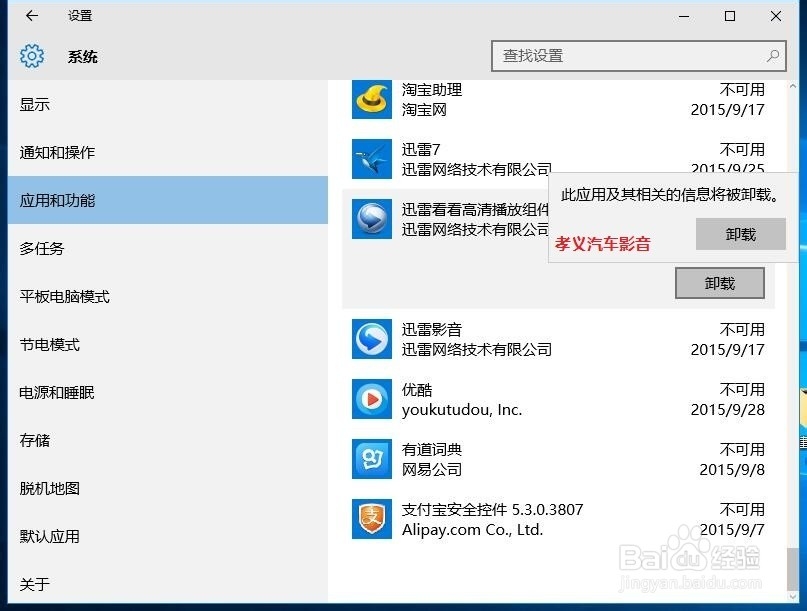Click the 淘宝网 publisher text

(x=424, y=110)
